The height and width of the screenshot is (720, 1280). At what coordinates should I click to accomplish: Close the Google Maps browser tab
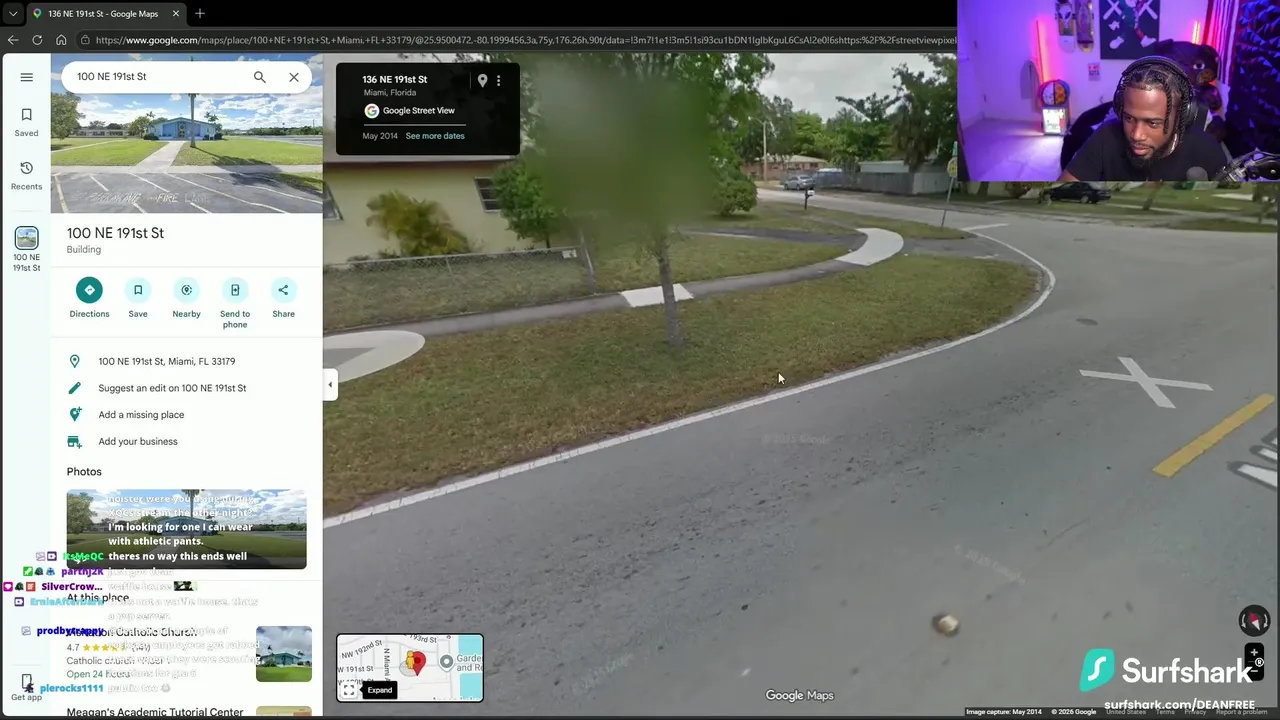pos(176,14)
